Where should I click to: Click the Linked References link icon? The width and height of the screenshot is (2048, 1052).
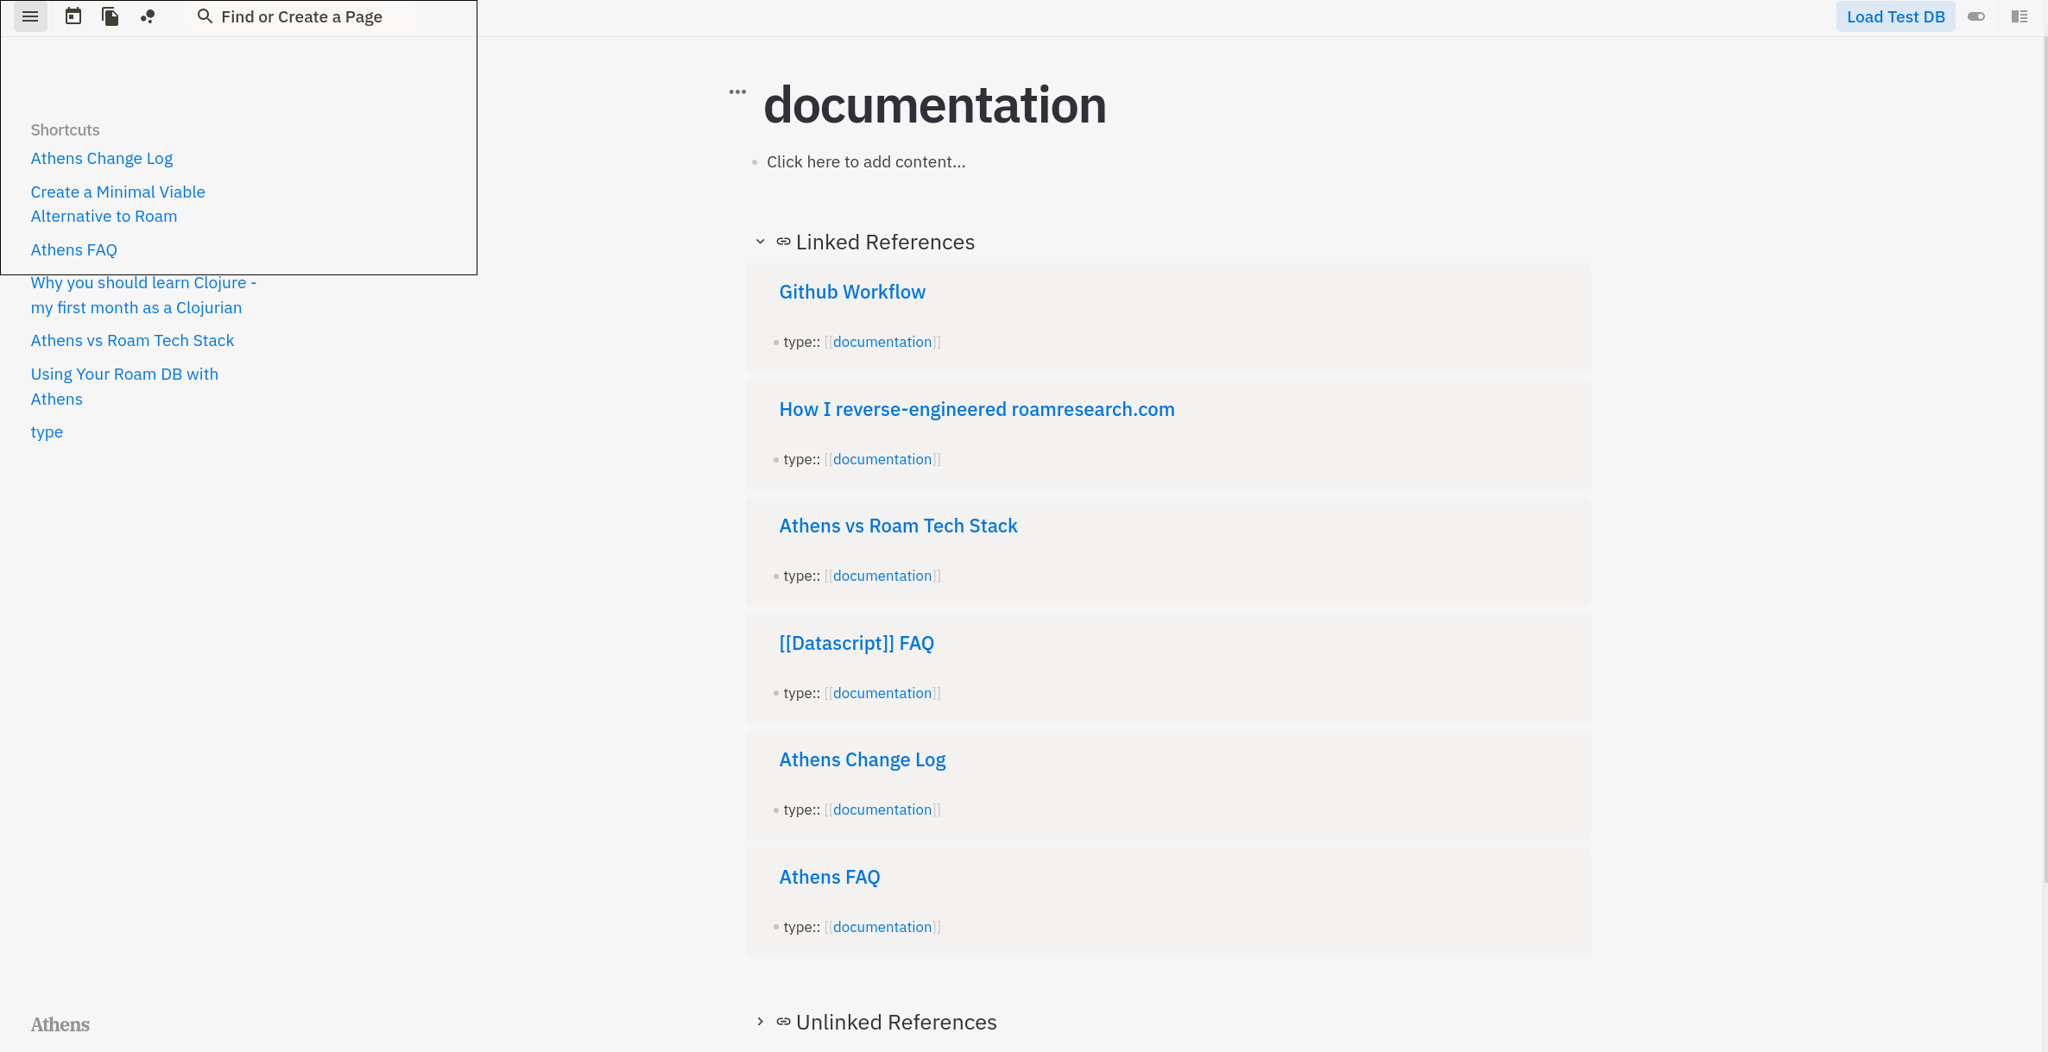coord(783,242)
